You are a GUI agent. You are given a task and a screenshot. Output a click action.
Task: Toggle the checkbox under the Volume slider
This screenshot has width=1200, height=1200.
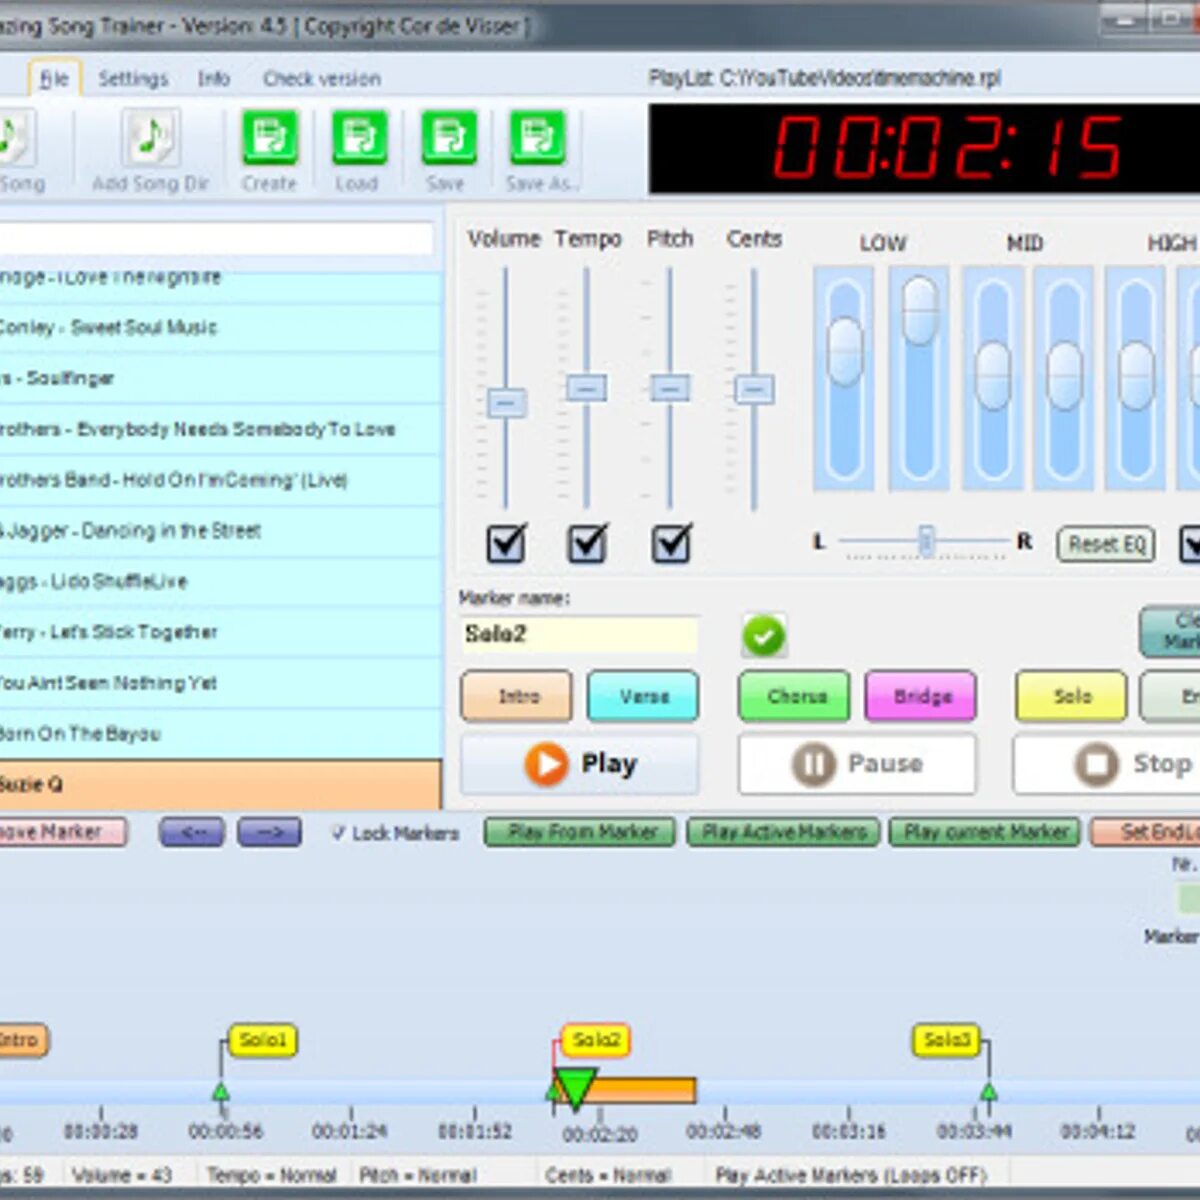click(x=506, y=544)
